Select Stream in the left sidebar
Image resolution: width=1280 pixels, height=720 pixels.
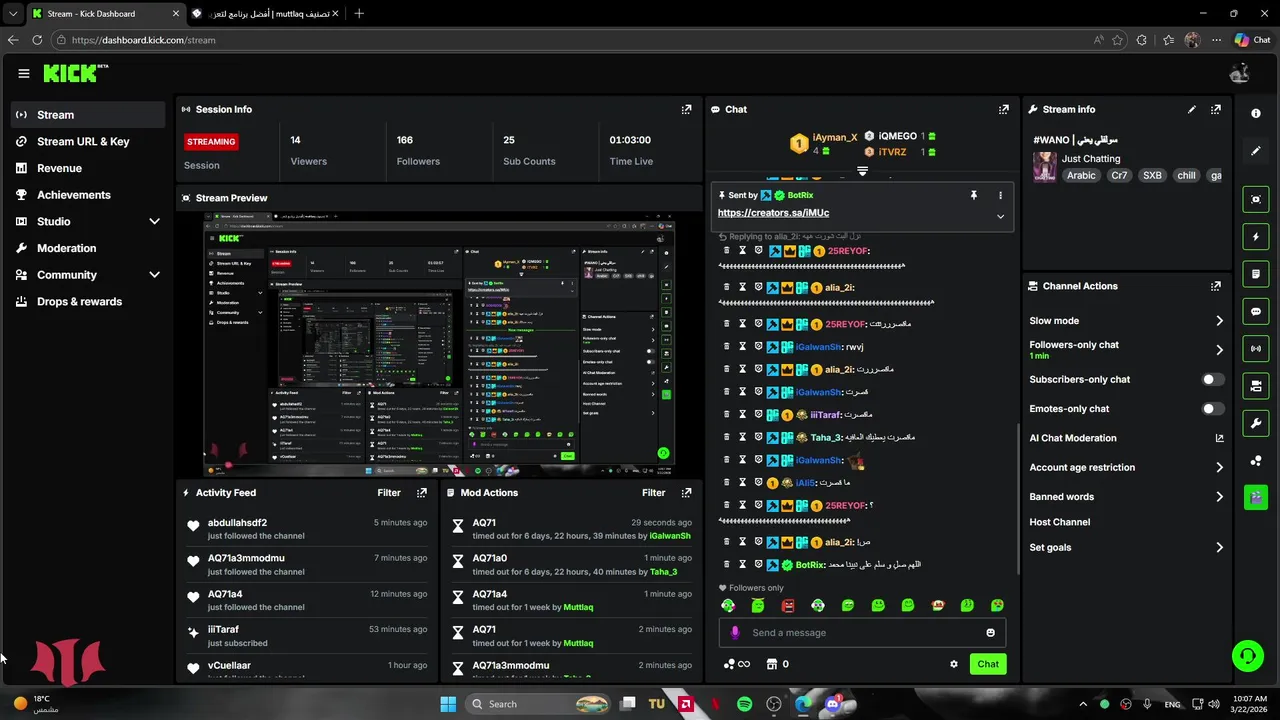(x=88, y=115)
